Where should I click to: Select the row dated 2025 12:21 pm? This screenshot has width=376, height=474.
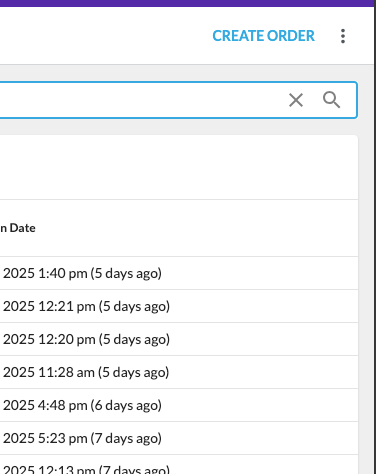(x=179, y=306)
